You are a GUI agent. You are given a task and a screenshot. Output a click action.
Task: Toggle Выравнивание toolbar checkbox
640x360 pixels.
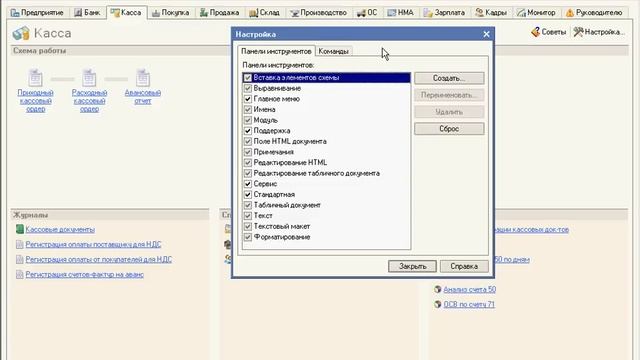point(248,88)
